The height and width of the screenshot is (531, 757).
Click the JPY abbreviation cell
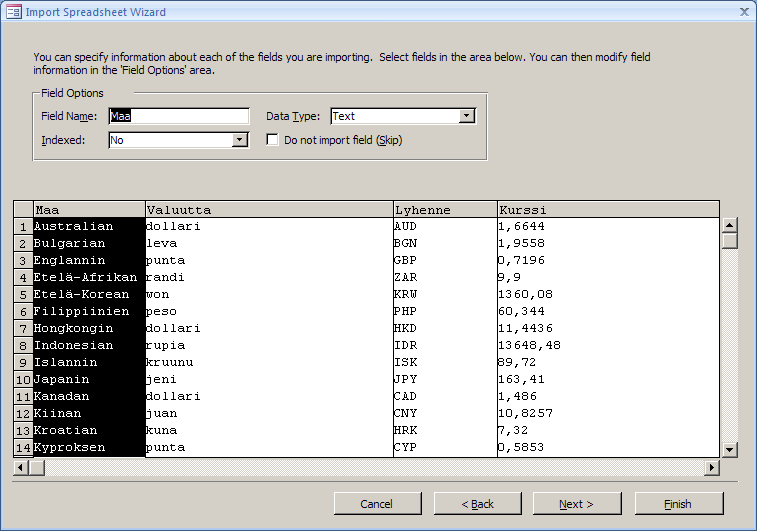[x=445, y=379]
